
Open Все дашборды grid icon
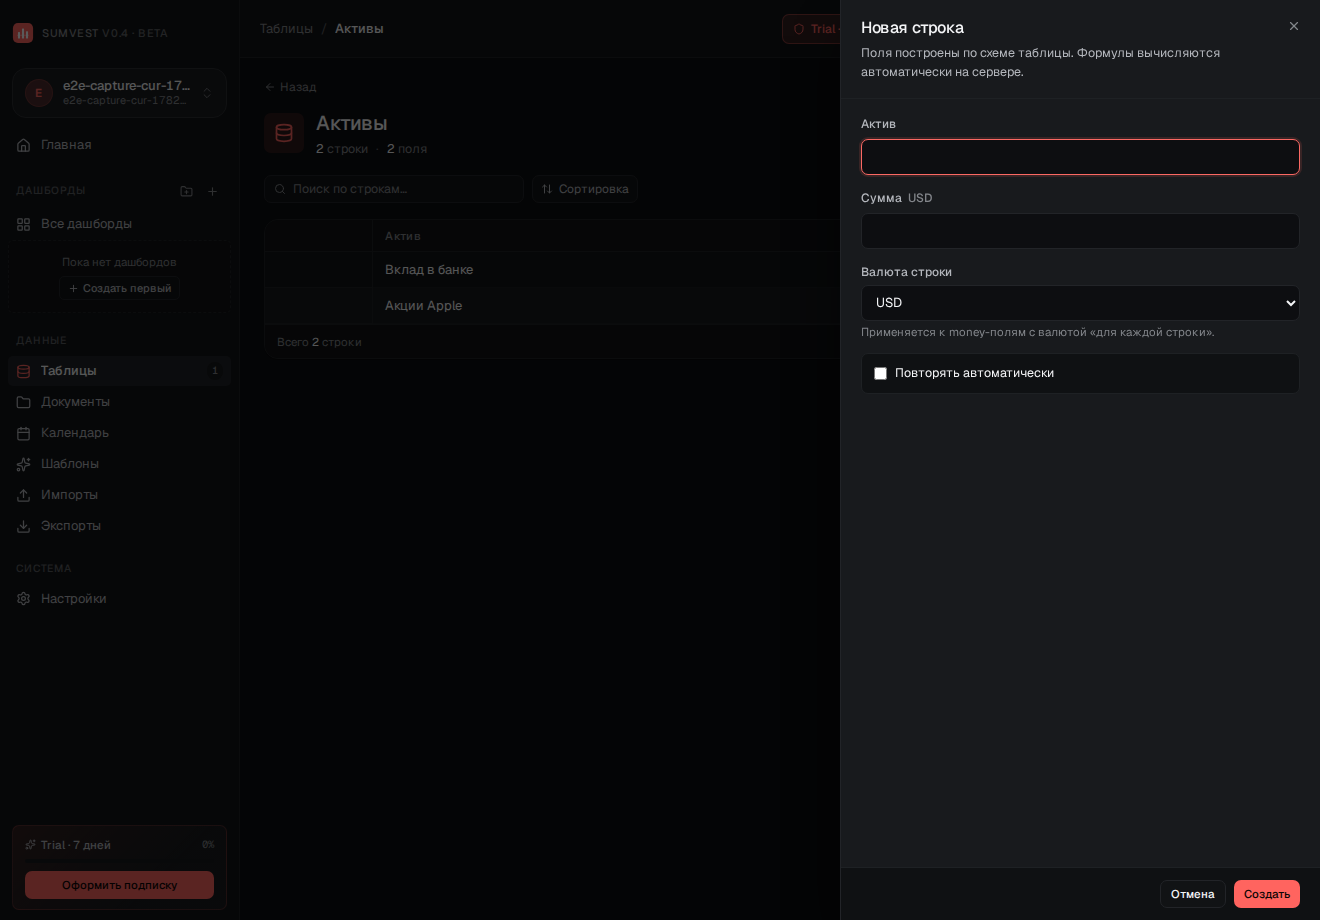[24, 224]
